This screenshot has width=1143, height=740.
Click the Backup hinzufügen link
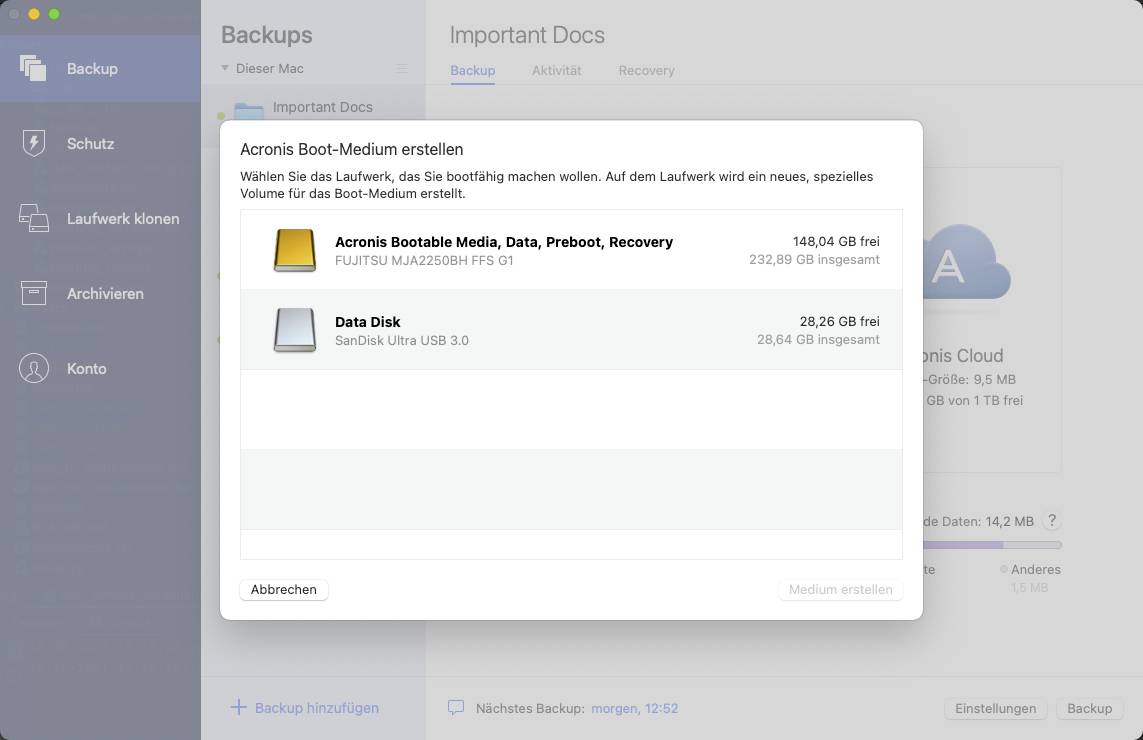click(x=316, y=708)
